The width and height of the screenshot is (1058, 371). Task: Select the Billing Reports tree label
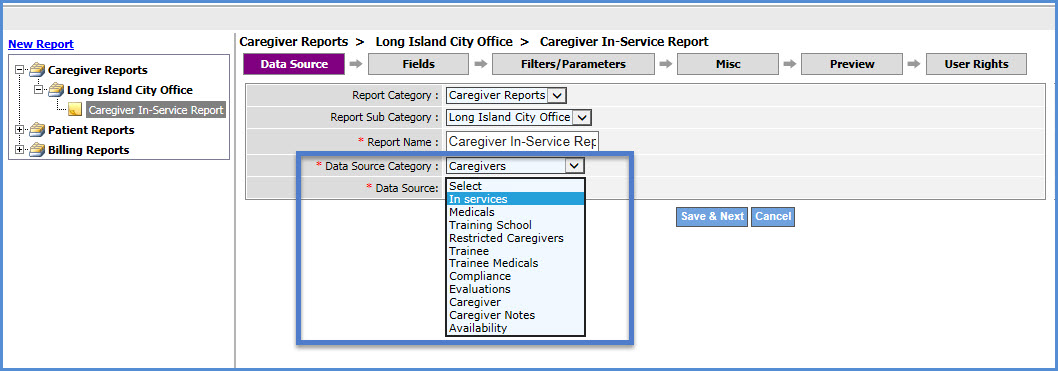(x=88, y=150)
